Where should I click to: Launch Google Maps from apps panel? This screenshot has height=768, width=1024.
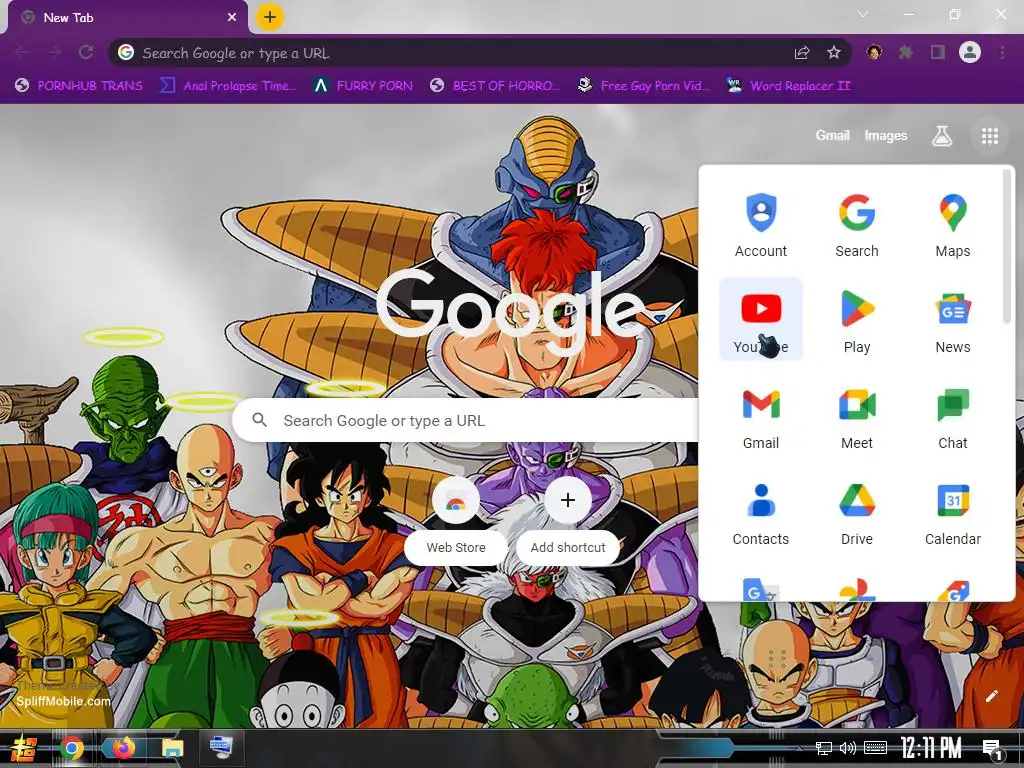click(x=953, y=223)
